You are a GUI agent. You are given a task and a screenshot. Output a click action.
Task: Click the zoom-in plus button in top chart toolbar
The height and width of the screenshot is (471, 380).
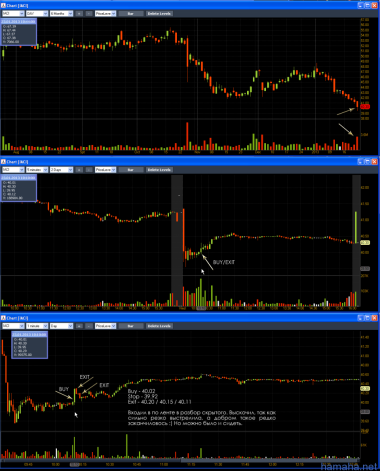coord(79,14)
